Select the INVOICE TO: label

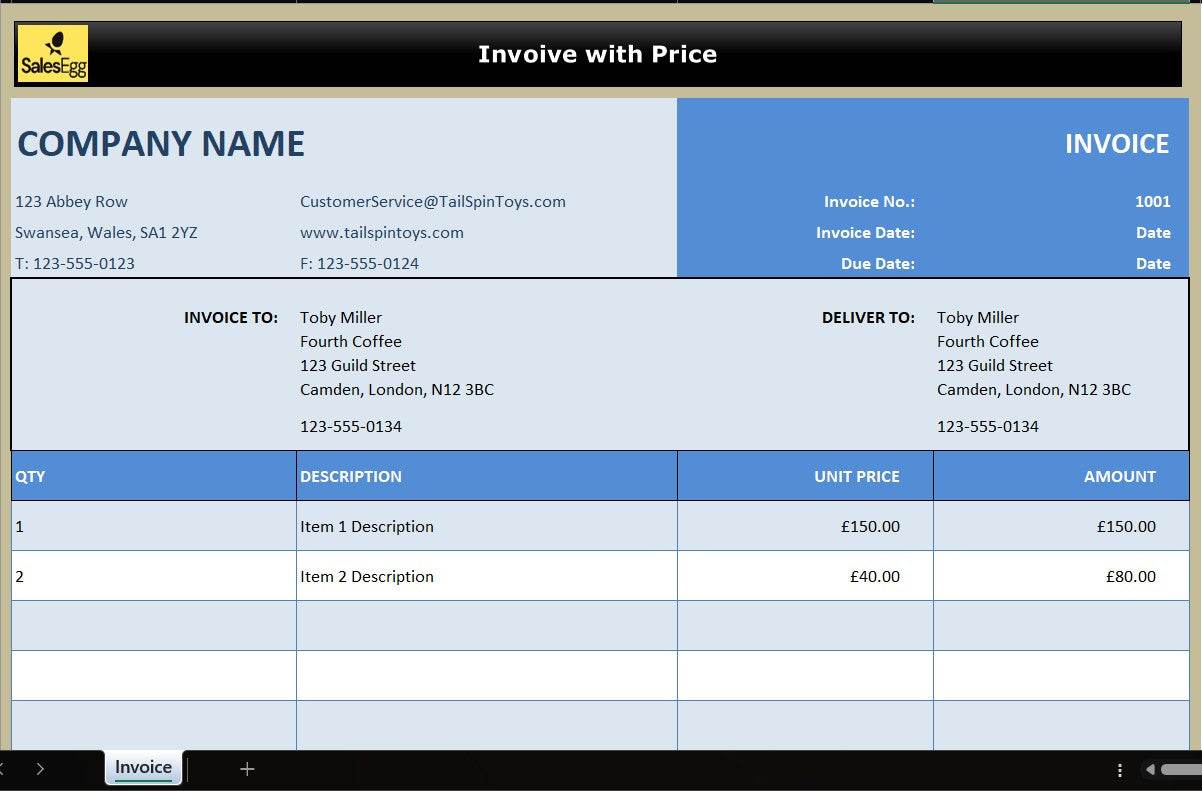coord(231,317)
